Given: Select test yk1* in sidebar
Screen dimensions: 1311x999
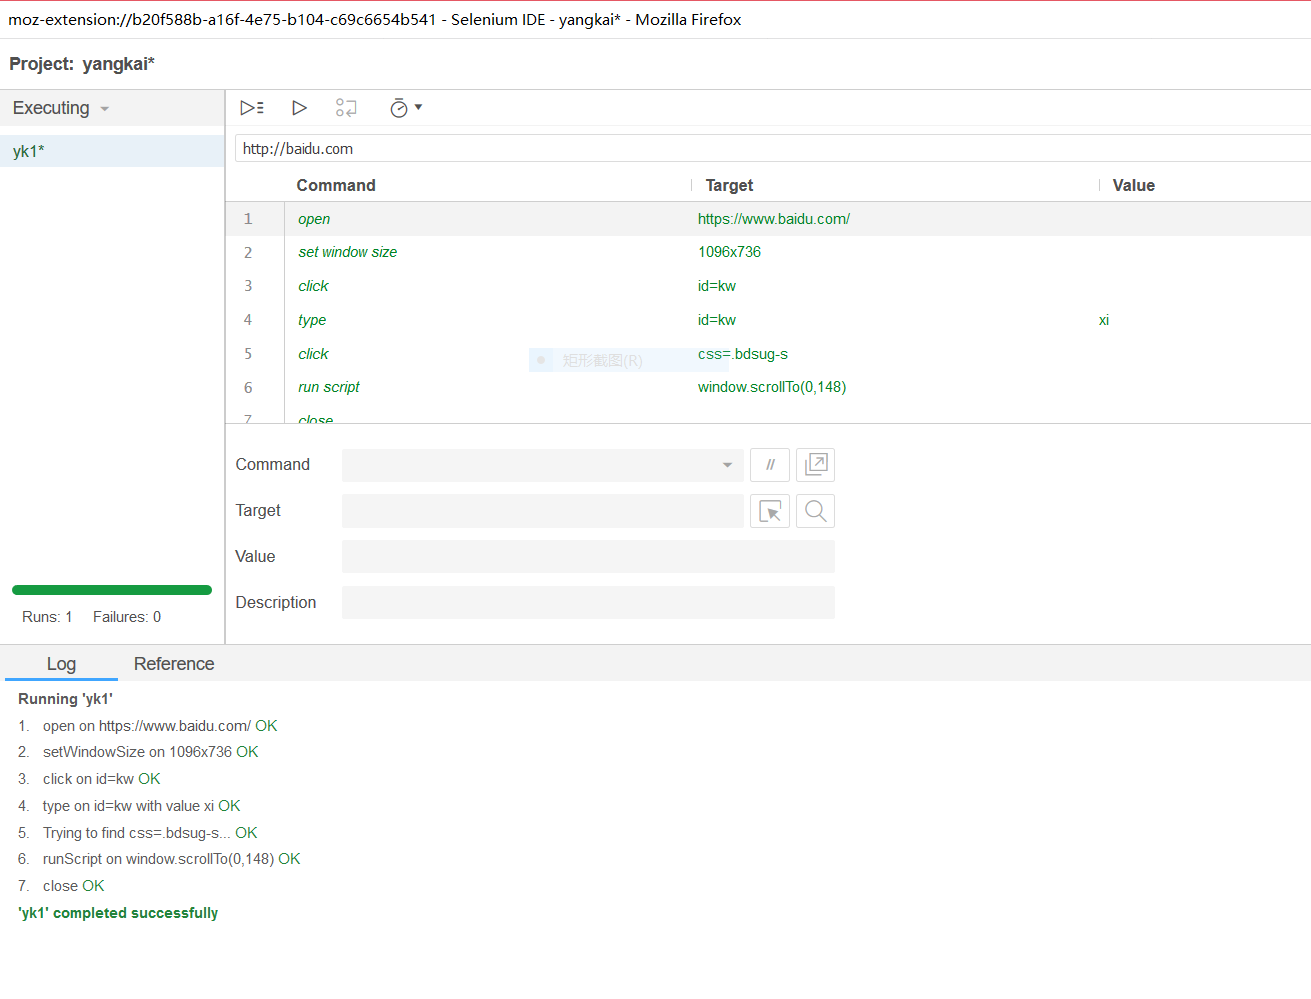Looking at the screenshot, I should click(x=112, y=151).
